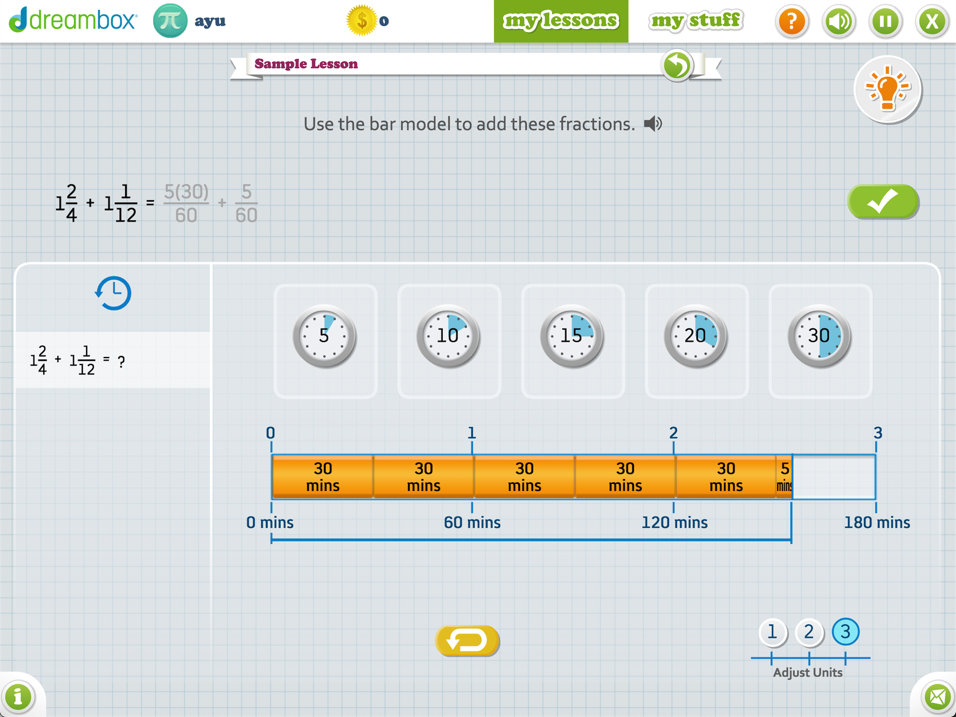Select the 5 minute clock tile
The height and width of the screenshot is (717, 956).
(x=325, y=338)
